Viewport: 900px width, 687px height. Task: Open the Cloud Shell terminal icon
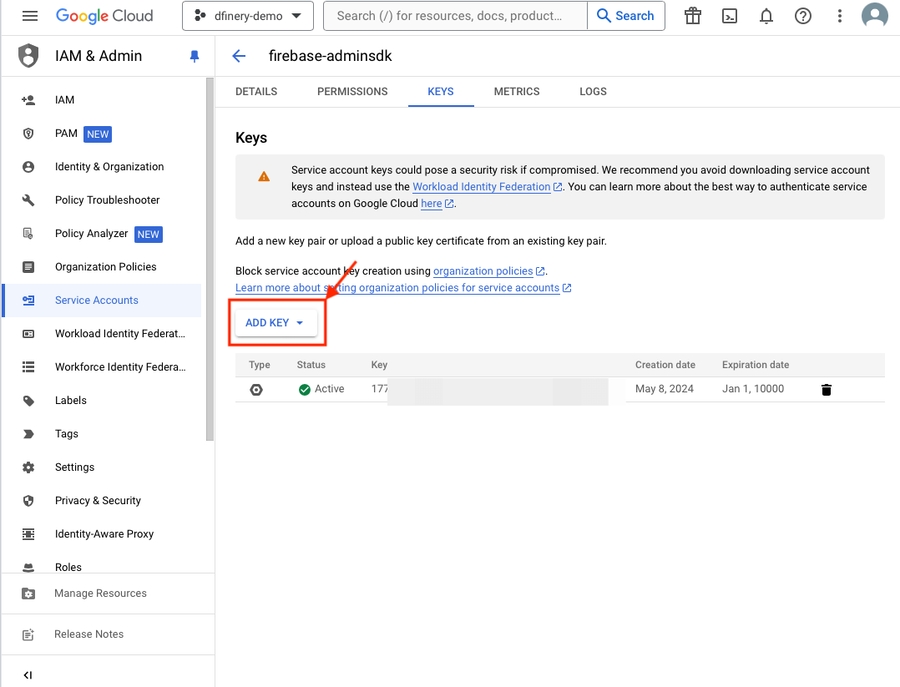(x=729, y=15)
